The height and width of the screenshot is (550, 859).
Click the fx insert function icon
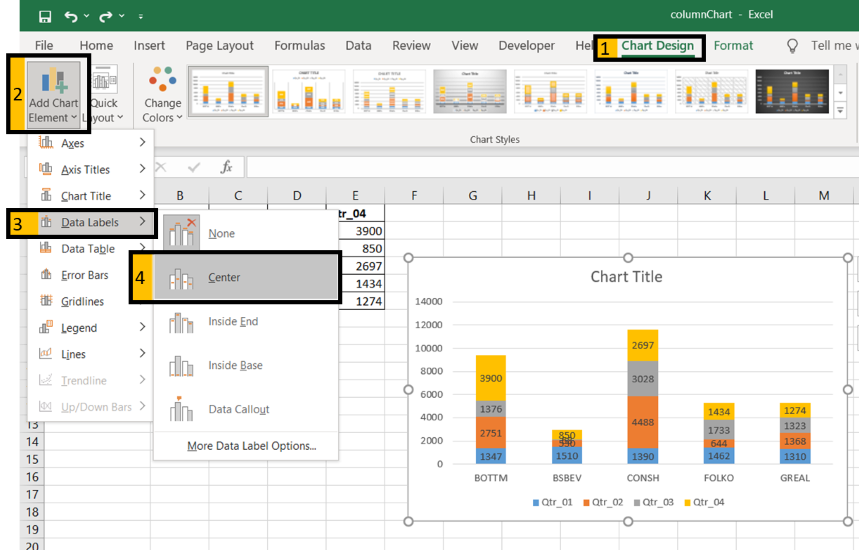click(x=227, y=167)
